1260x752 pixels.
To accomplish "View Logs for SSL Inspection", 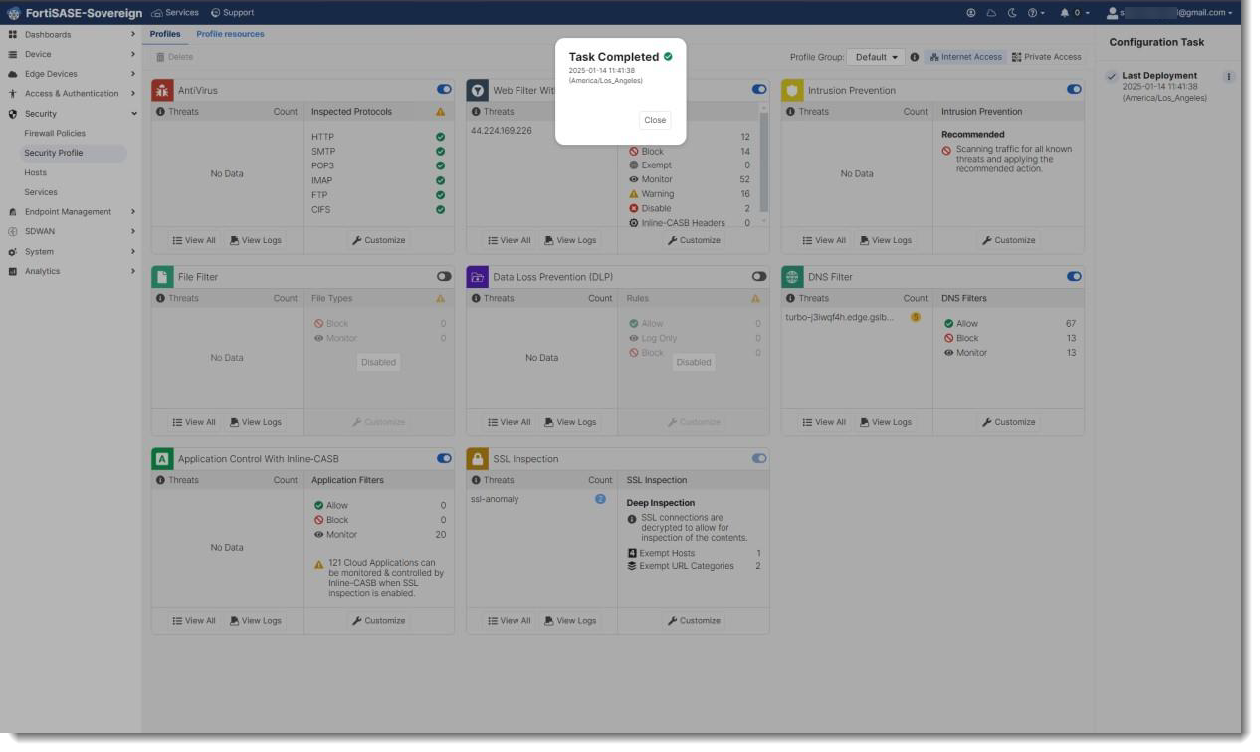I will coord(570,620).
